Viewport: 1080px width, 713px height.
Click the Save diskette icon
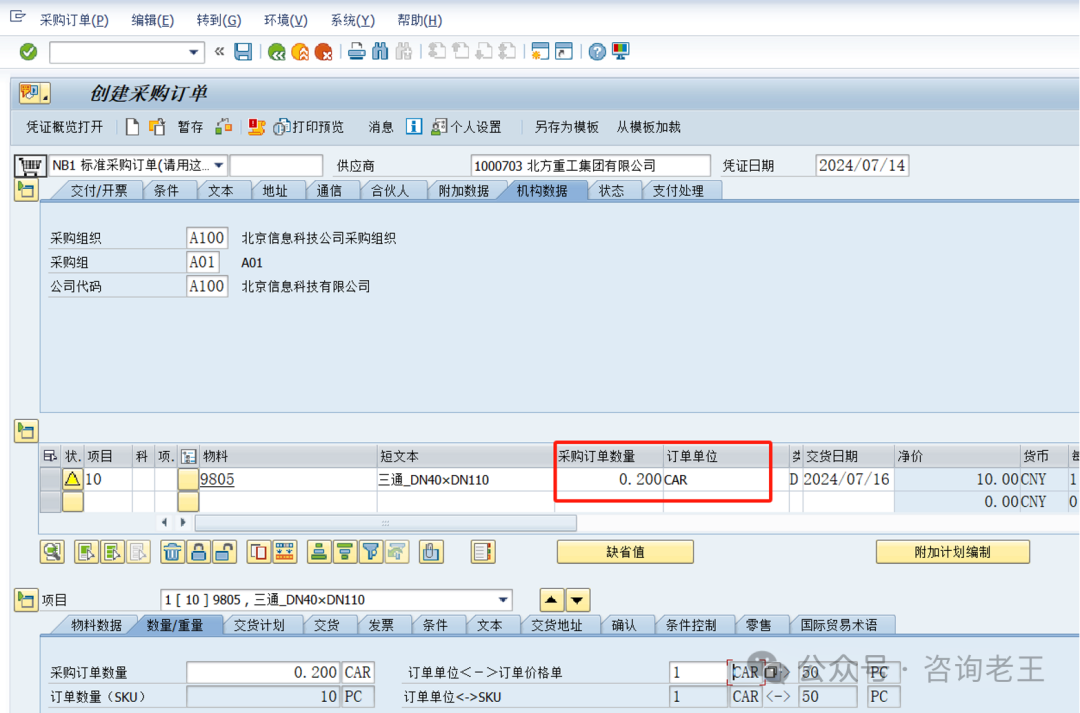(243, 52)
